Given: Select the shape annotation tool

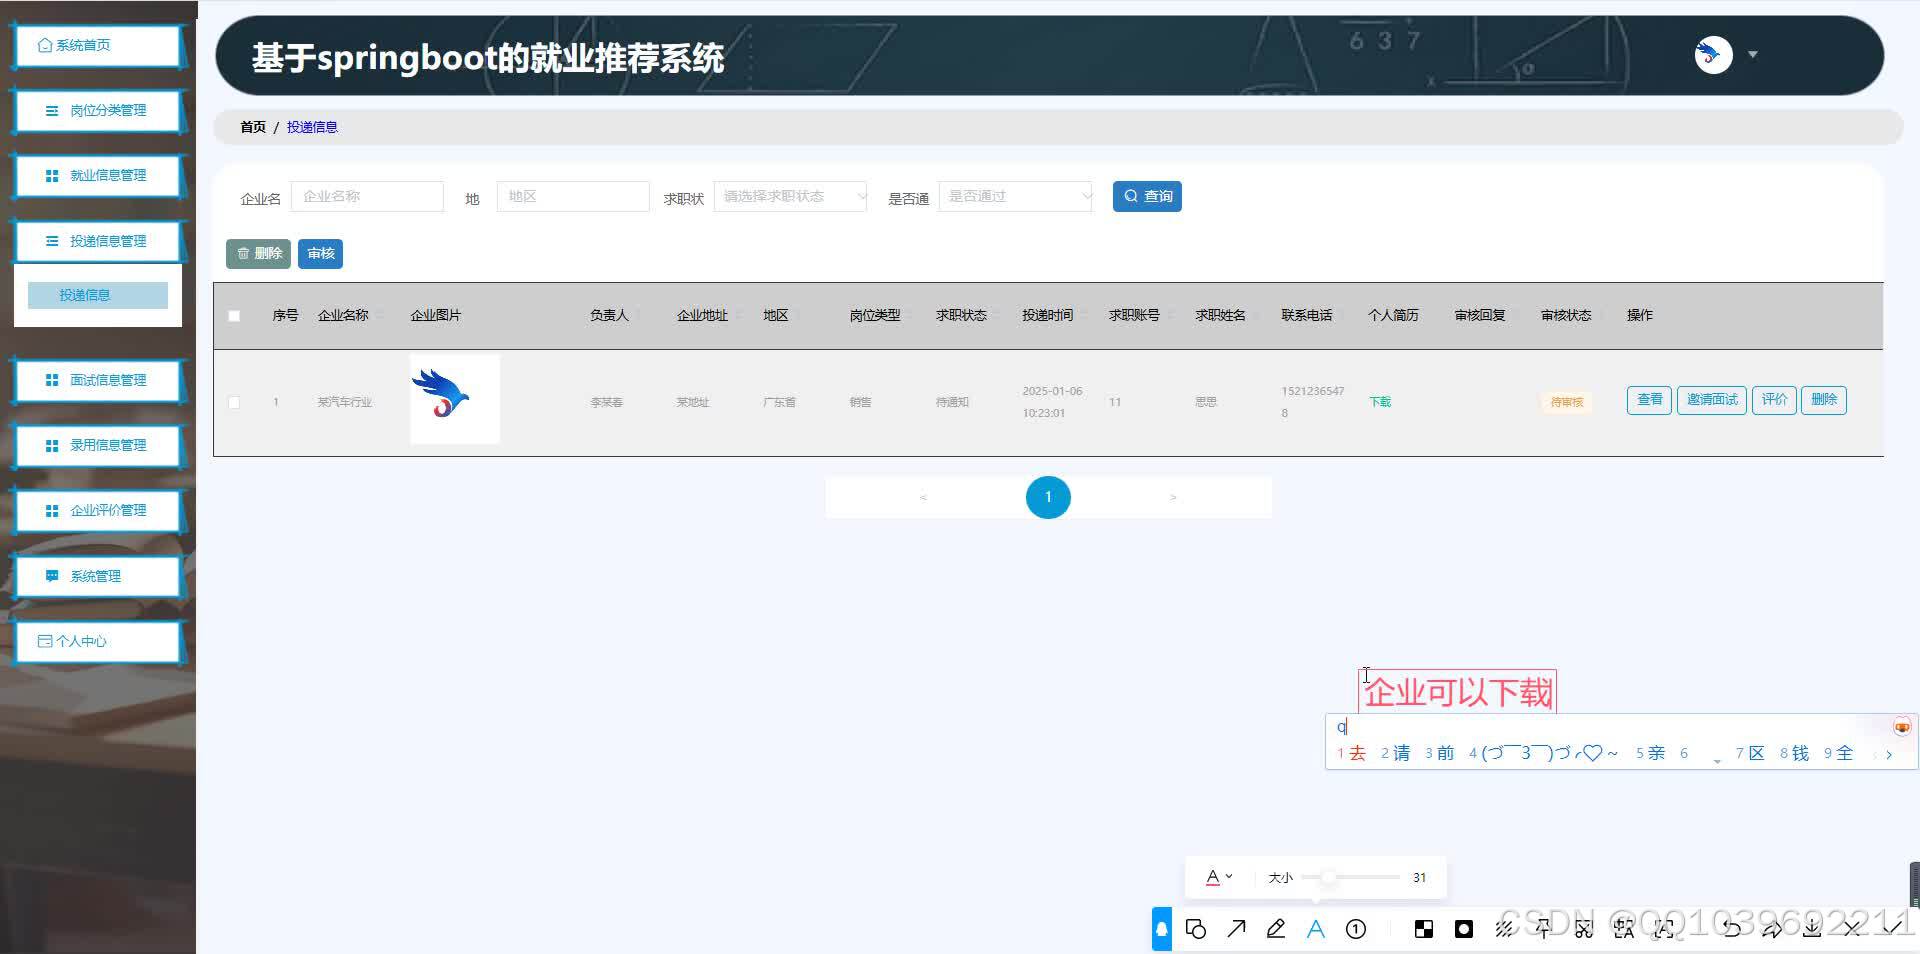Looking at the screenshot, I should click(1197, 929).
